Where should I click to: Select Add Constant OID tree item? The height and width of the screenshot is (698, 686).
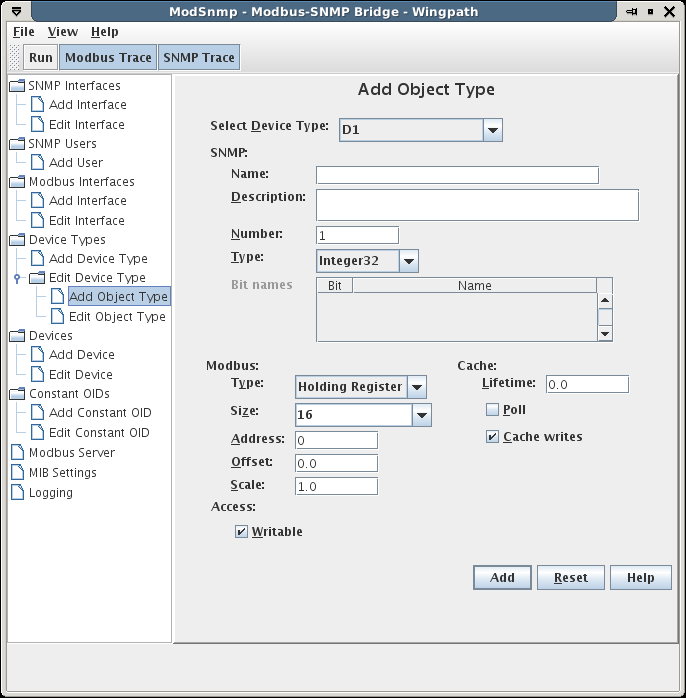click(100, 413)
